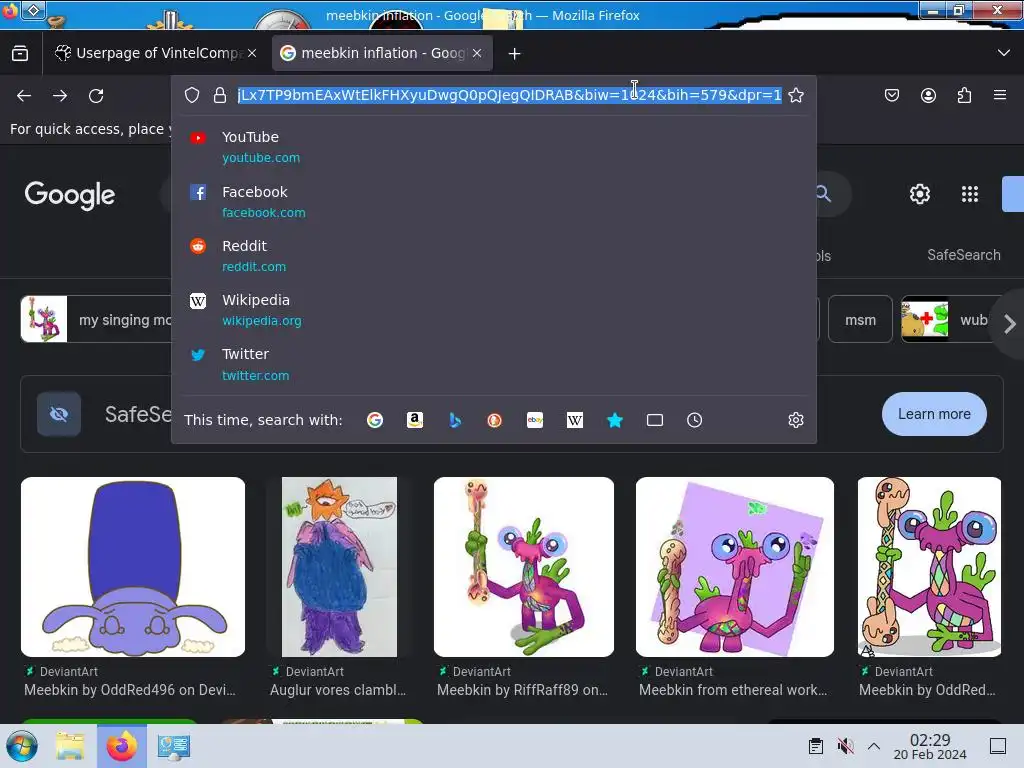Search only in open tabs icon
Image resolution: width=1024 pixels, height=768 pixels.
pos(654,420)
